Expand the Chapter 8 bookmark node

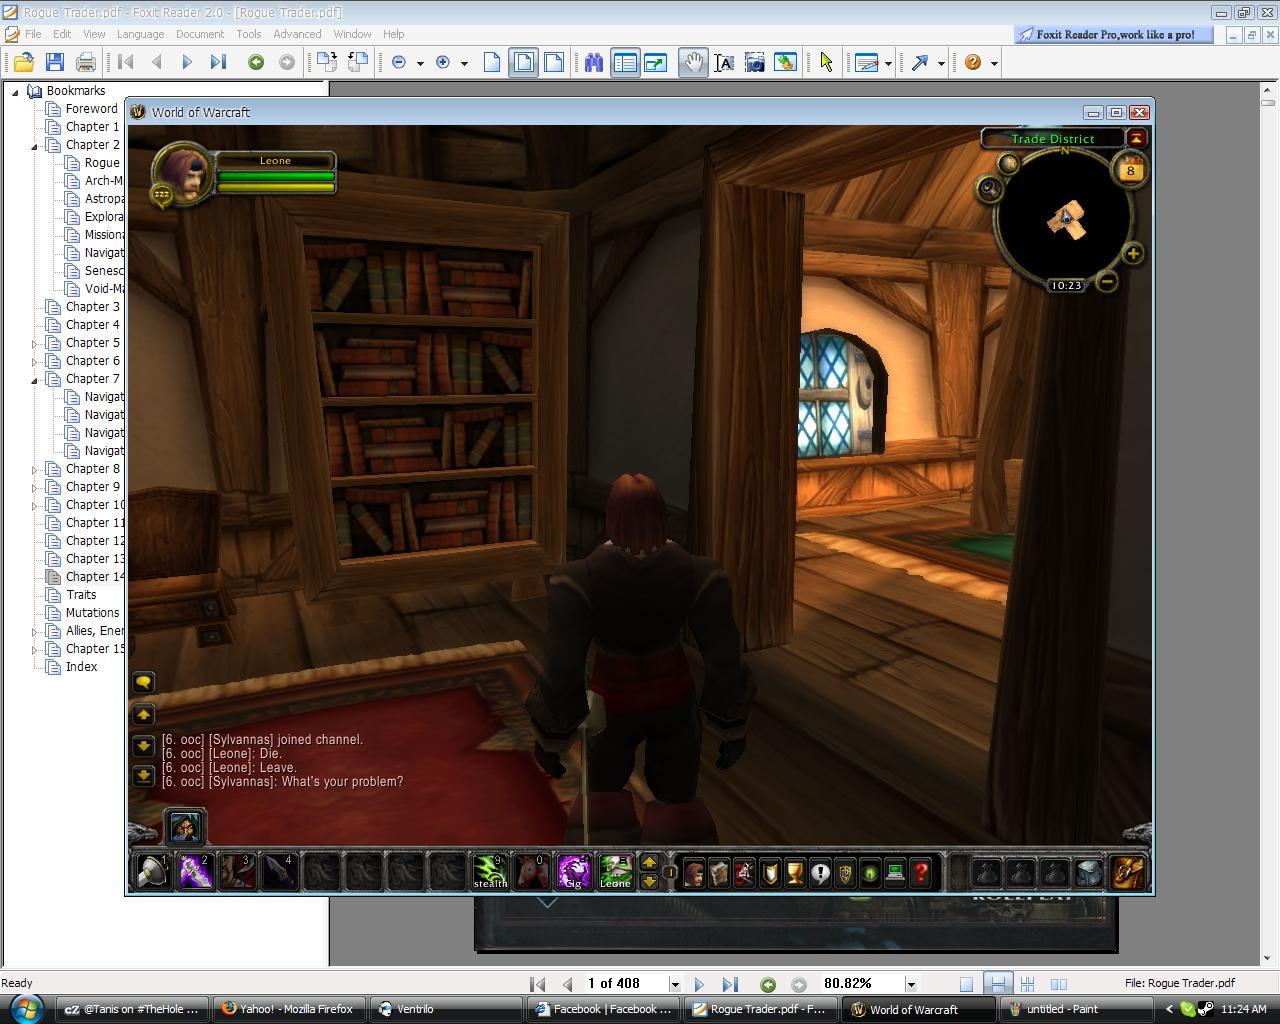[34, 469]
